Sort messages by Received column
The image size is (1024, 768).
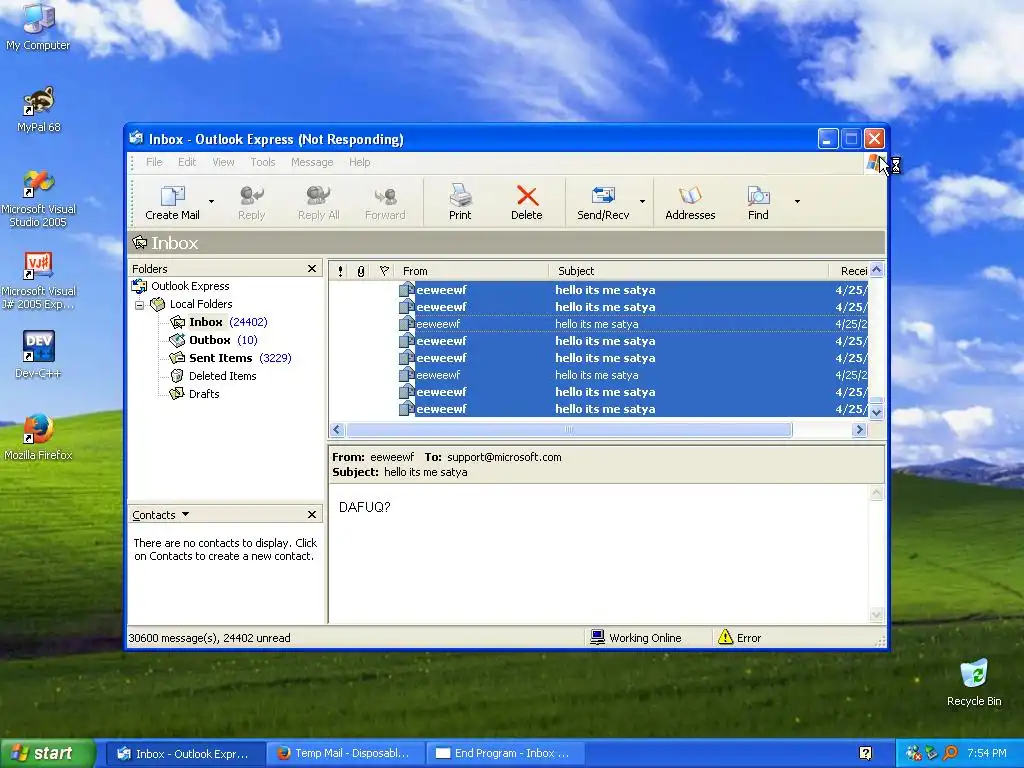849,271
